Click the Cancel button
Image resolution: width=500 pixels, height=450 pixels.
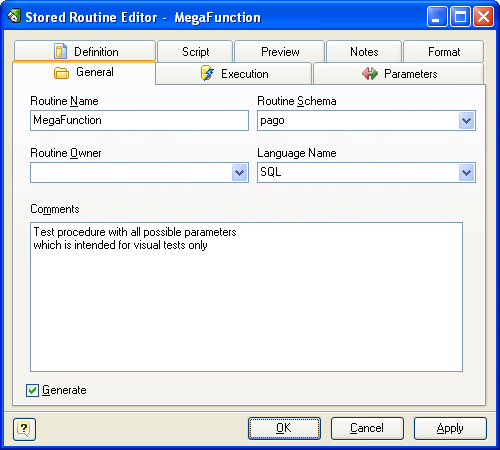(367, 428)
